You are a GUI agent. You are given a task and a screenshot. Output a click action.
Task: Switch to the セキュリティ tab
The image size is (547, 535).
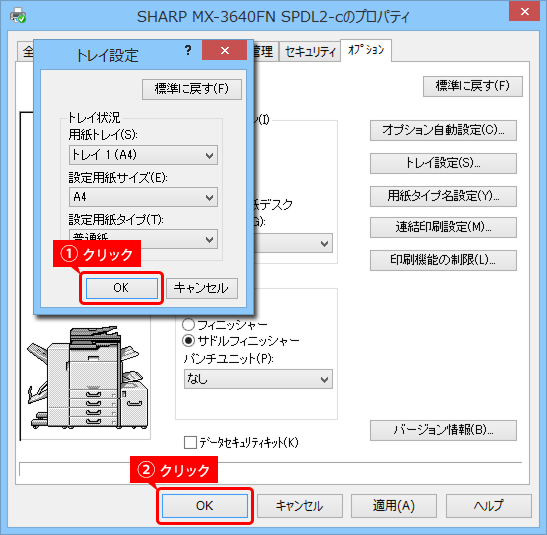pyautogui.click(x=310, y=52)
